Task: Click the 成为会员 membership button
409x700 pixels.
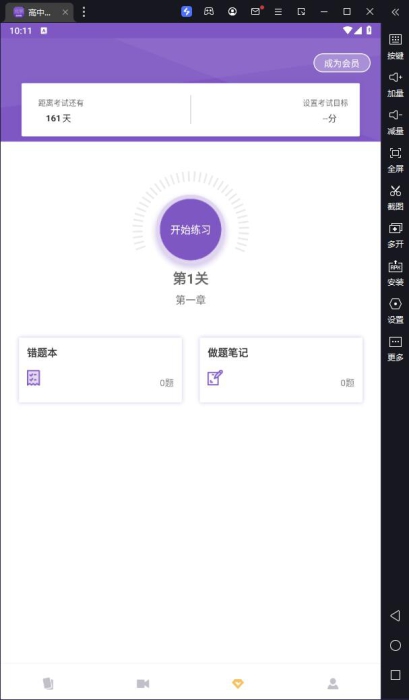Action: tap(342, 63)
